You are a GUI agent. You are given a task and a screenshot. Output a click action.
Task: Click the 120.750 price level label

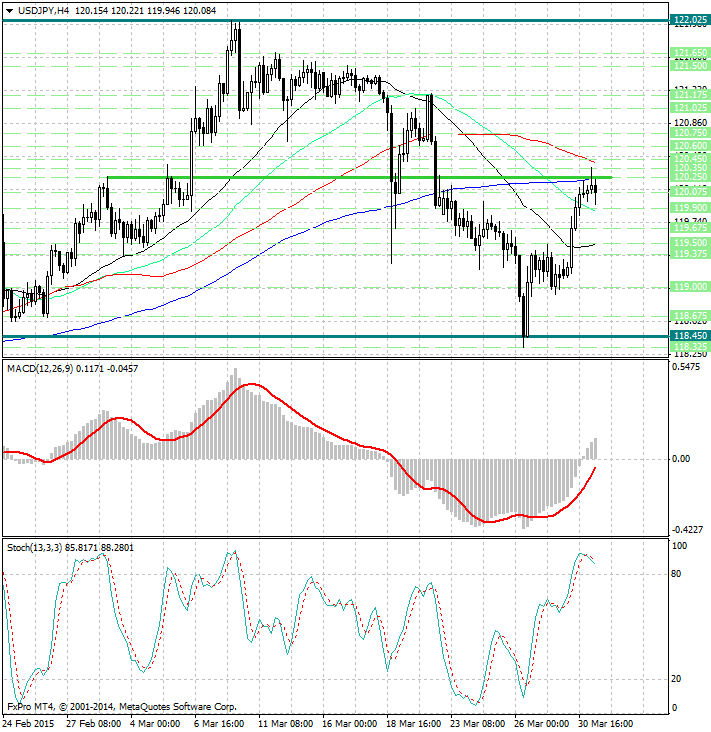(x=690, y=133)
